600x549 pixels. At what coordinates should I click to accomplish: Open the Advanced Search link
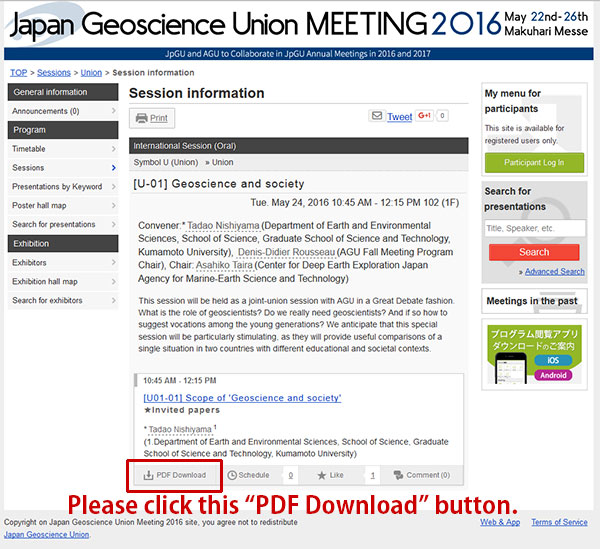[554, 272]
